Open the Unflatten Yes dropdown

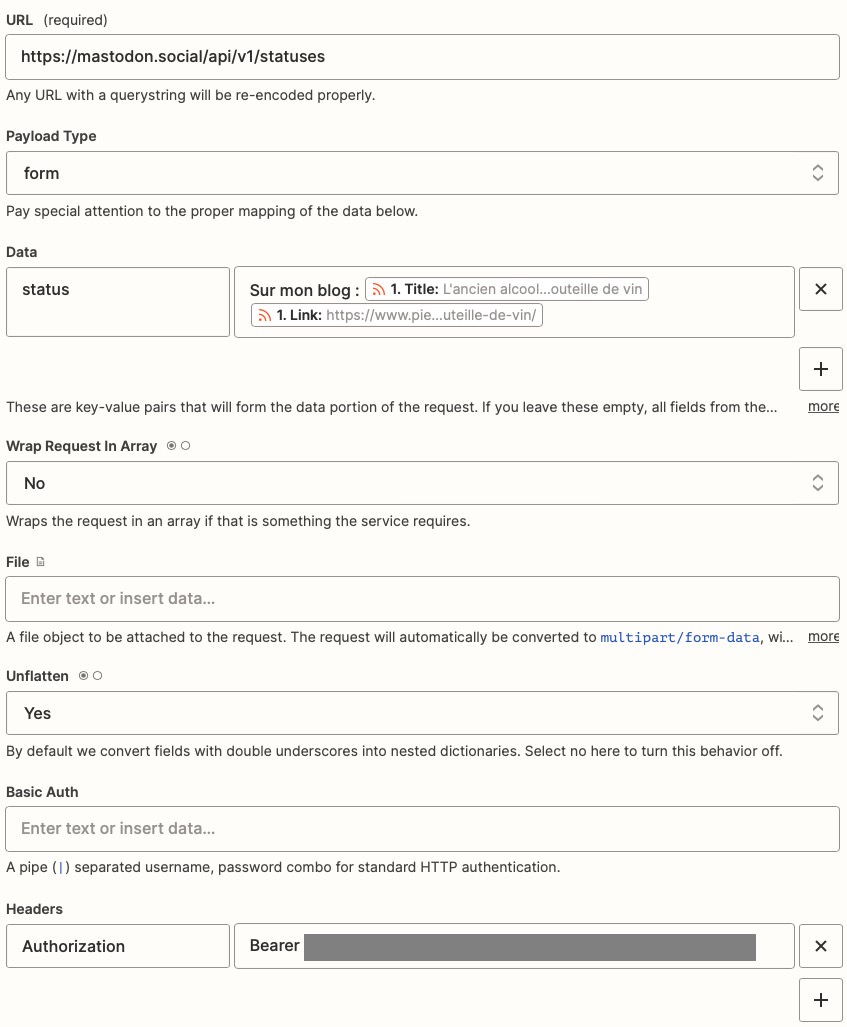pos(422,713)
